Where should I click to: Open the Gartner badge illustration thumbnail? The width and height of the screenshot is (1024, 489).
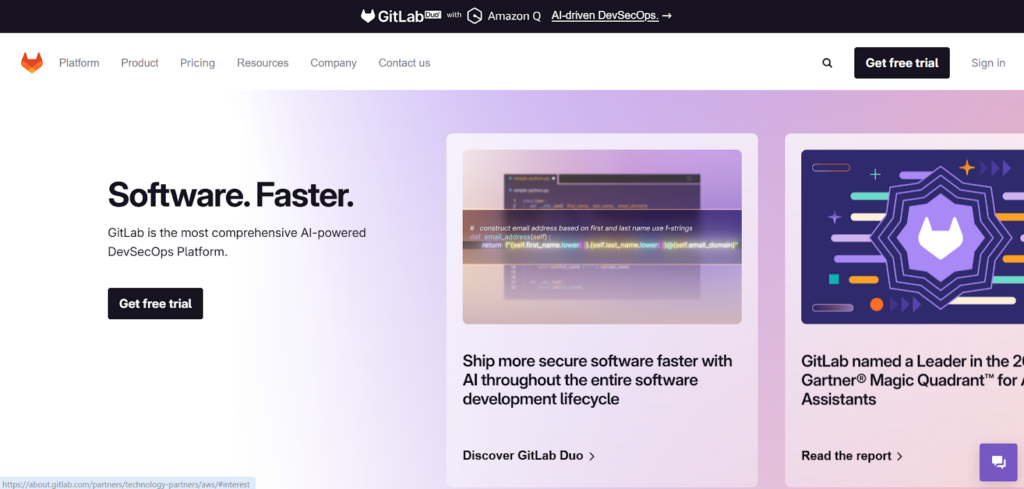tap(912, 237)
